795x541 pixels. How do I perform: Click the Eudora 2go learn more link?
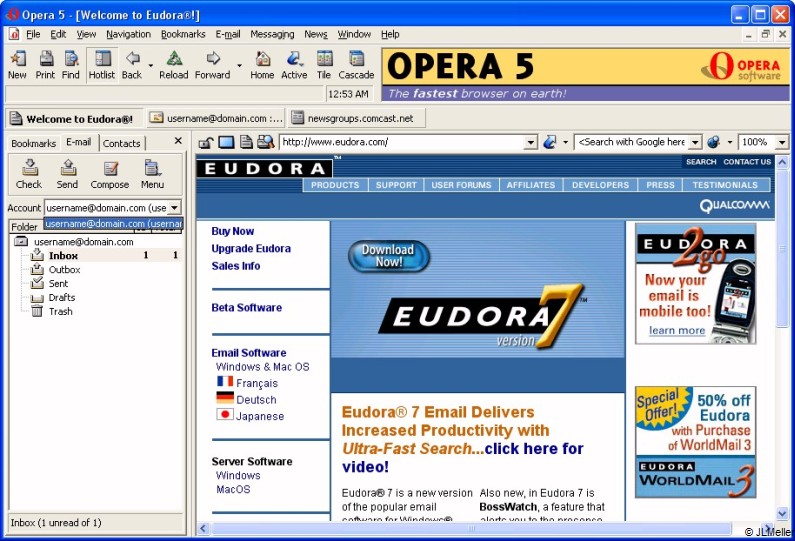(x=677, y=331)
